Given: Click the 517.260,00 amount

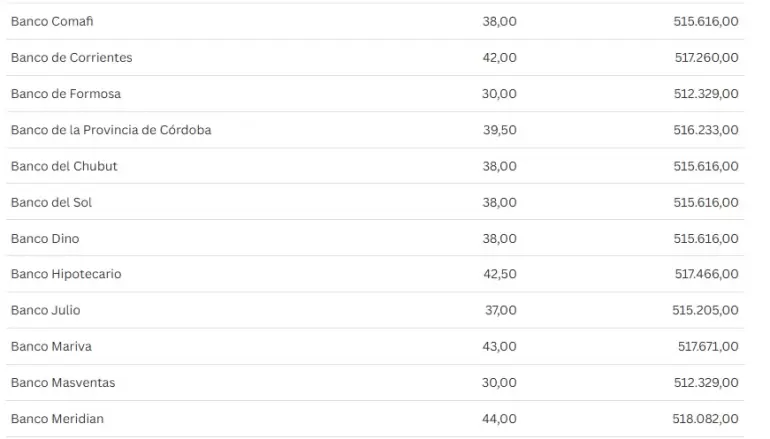Looking at the screenshot, I should (x=706, y=57).
